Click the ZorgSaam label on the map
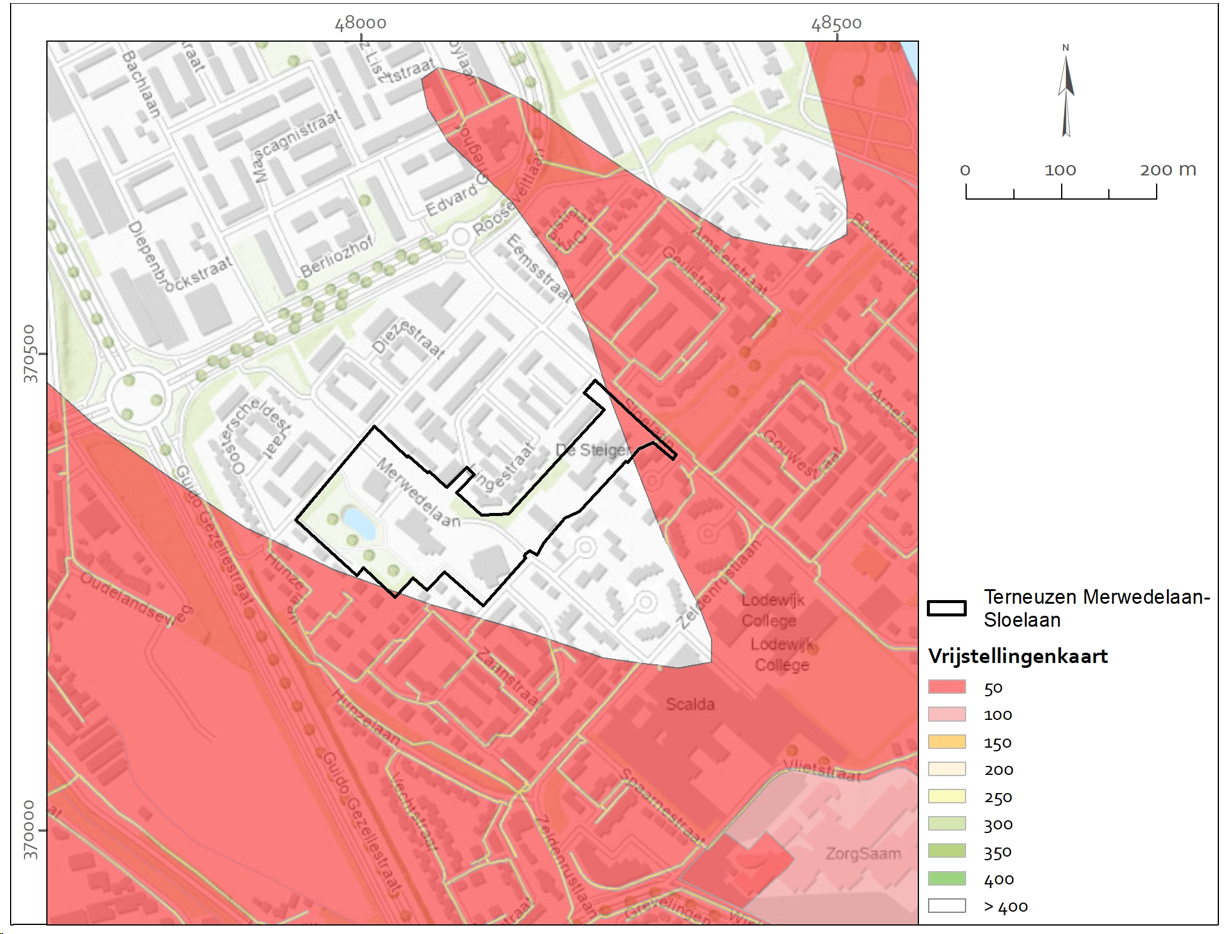1225x934 pixels. point(863,854)
